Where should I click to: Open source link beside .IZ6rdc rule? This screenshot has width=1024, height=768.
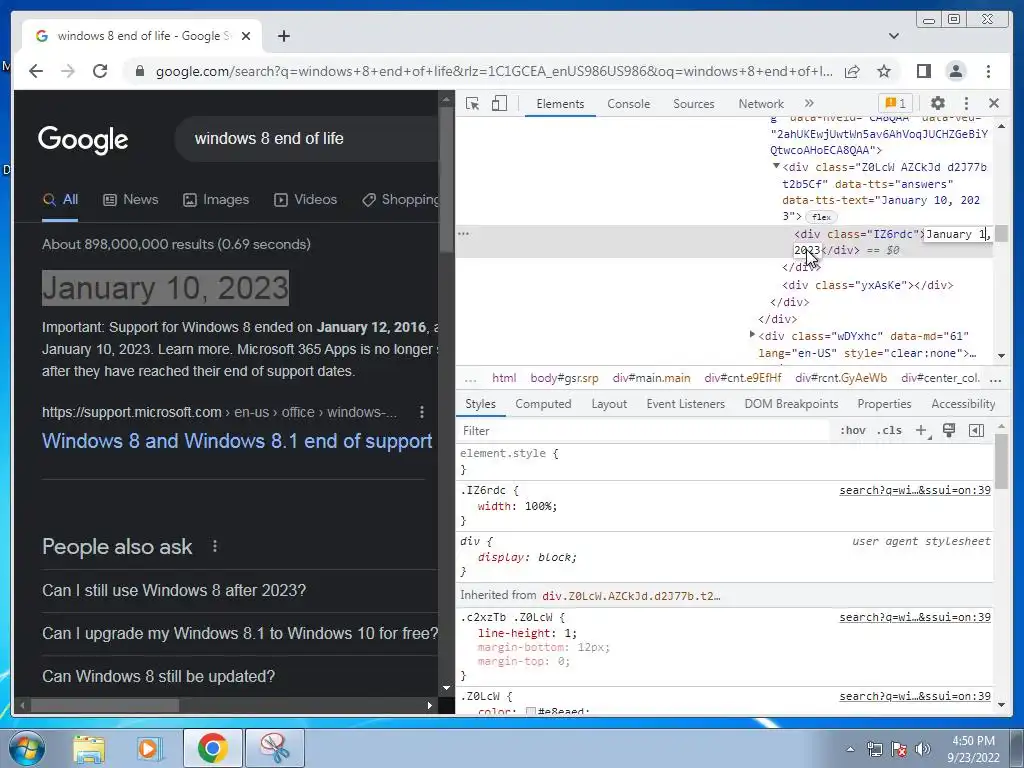point(914,490)
